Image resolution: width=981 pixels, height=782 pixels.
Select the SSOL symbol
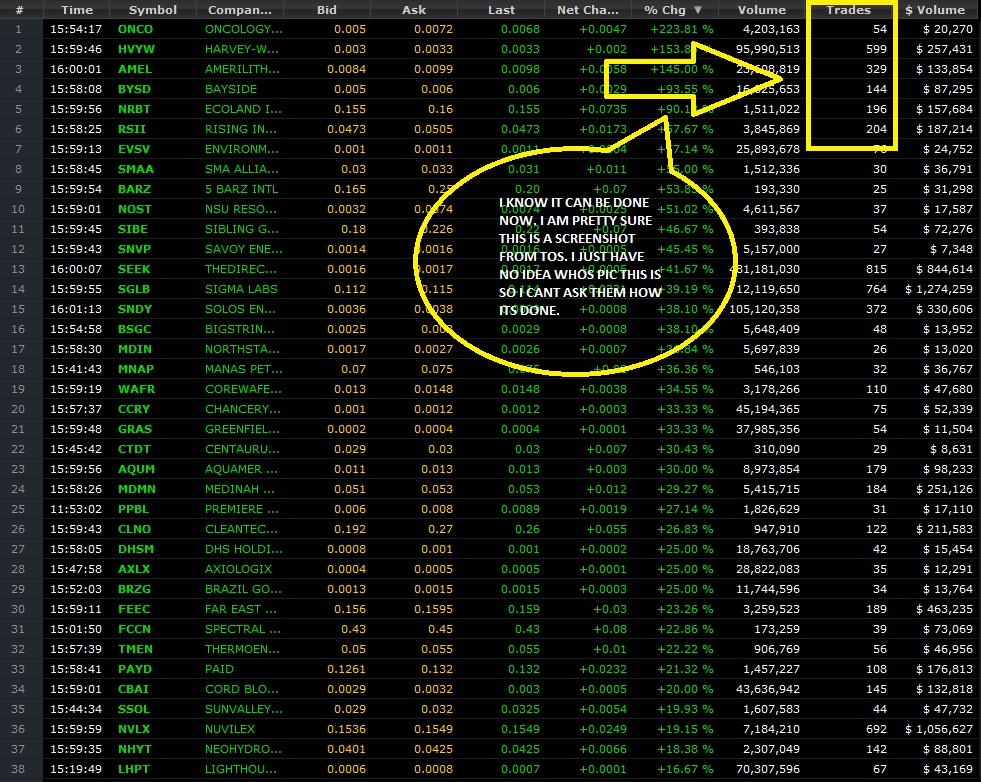(x=134, y=709)
